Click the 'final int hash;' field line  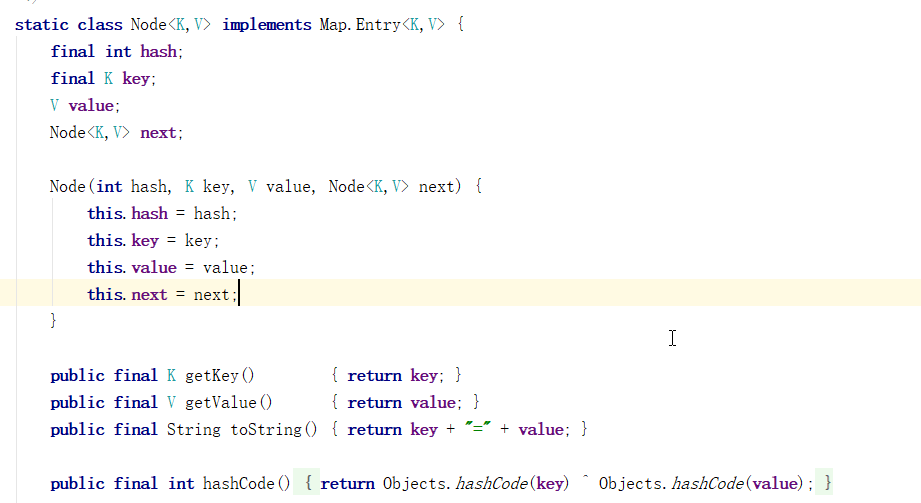click(117, 52)
